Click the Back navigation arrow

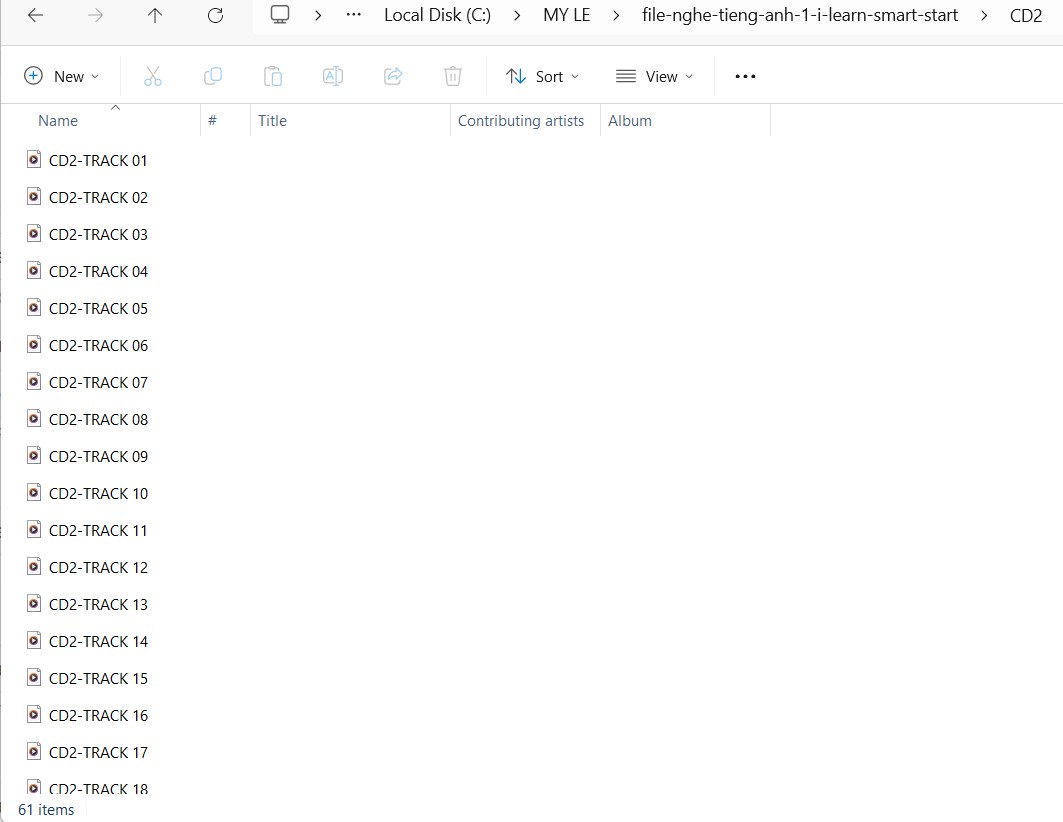[35, 15]
